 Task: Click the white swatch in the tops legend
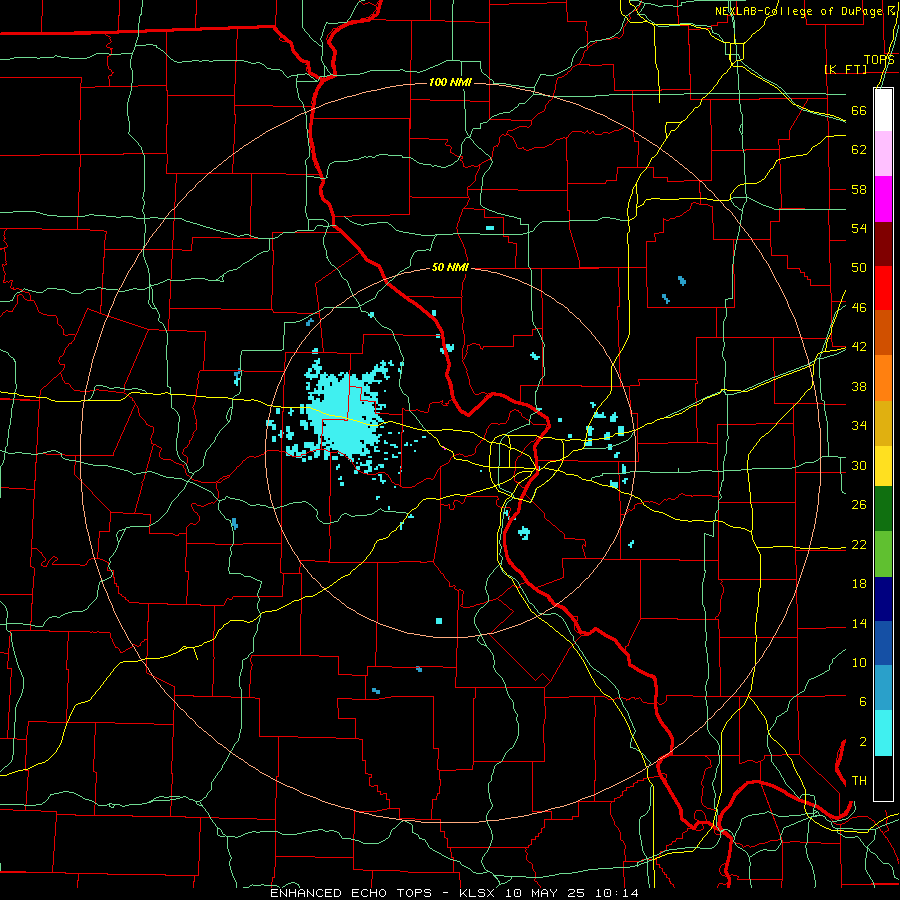pos(883,110)
